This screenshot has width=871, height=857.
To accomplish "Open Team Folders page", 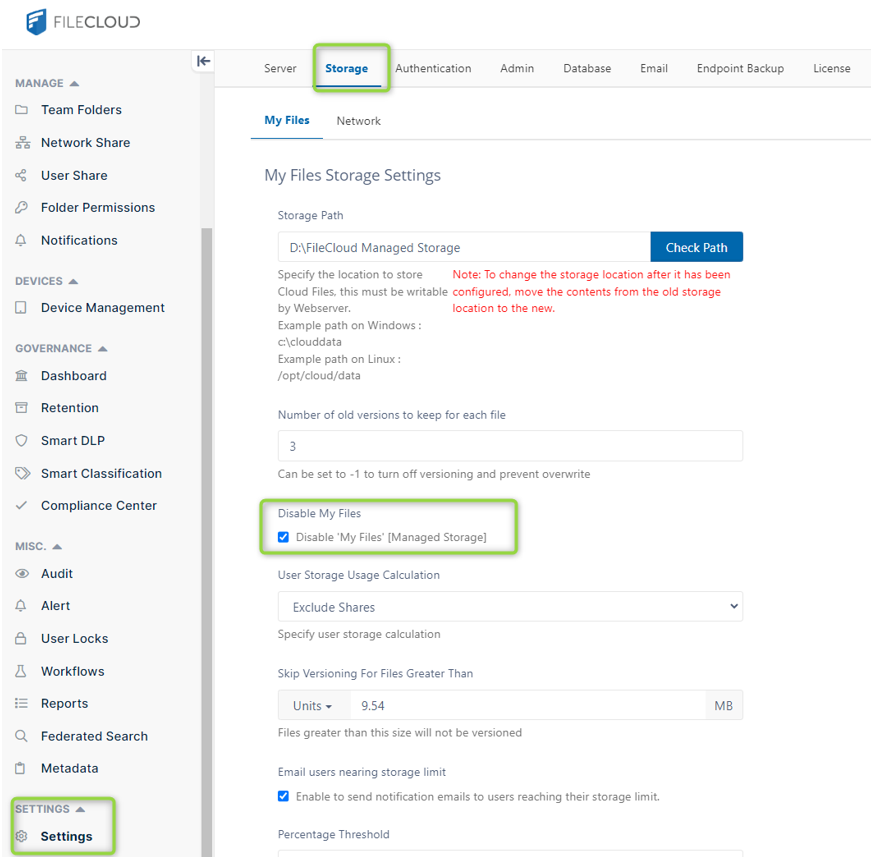I will (x=81, y=110).
